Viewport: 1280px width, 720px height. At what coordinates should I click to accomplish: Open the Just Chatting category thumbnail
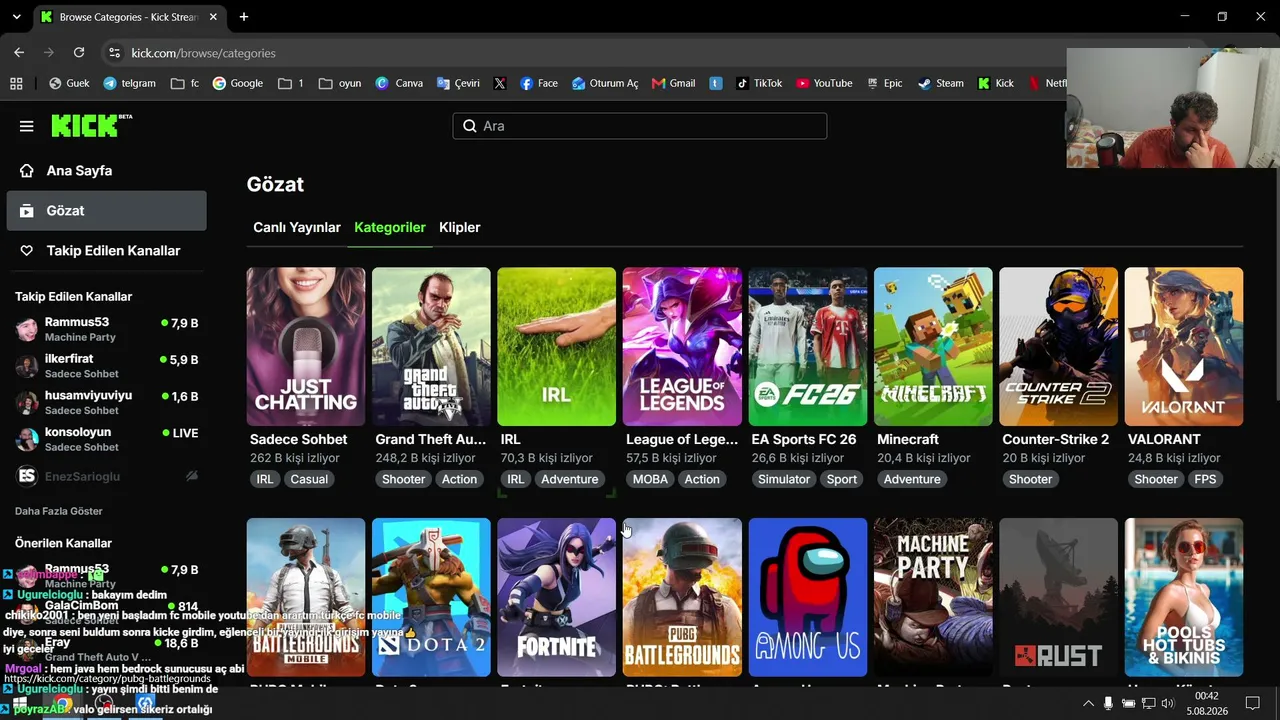306,346
